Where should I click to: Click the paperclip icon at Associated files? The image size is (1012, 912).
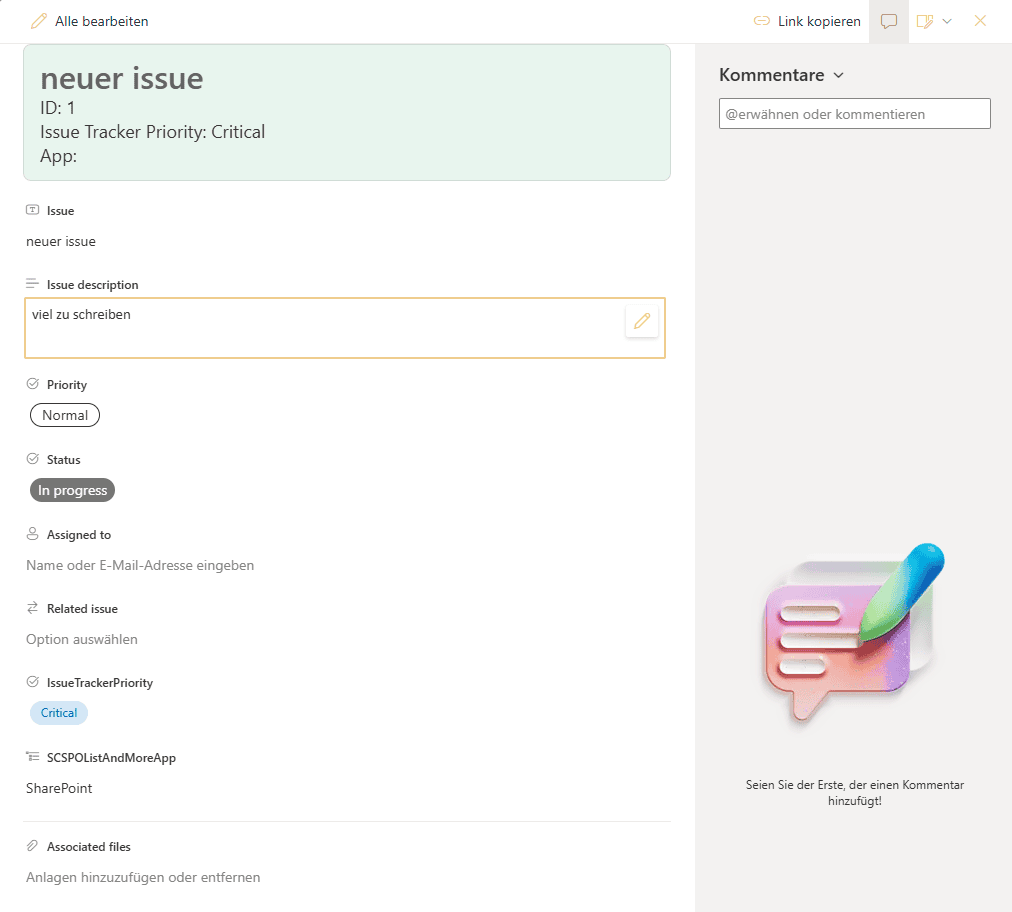32,846
